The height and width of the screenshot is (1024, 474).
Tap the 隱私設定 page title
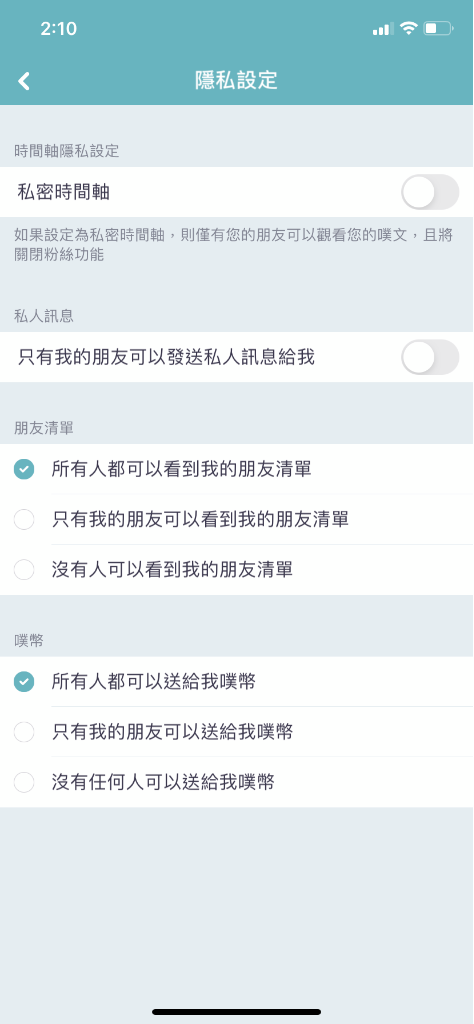pyautogui.click(x=236, y=80)
